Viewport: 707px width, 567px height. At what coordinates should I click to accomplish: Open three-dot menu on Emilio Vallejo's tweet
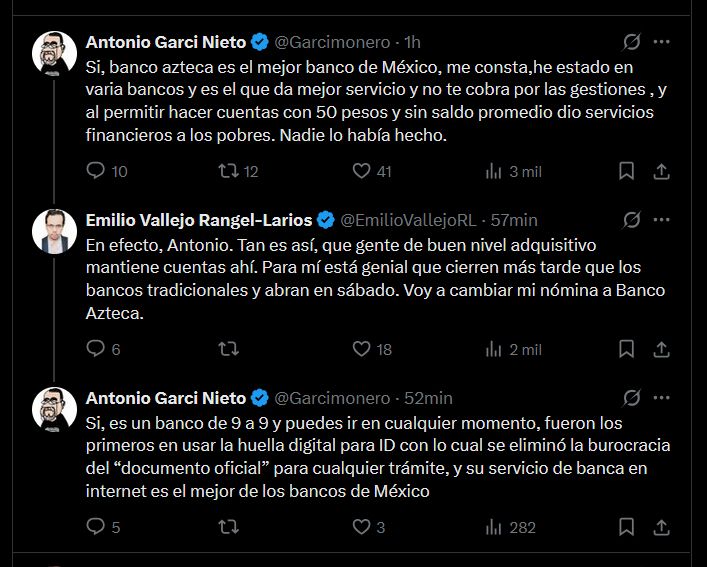pos(660,219)
